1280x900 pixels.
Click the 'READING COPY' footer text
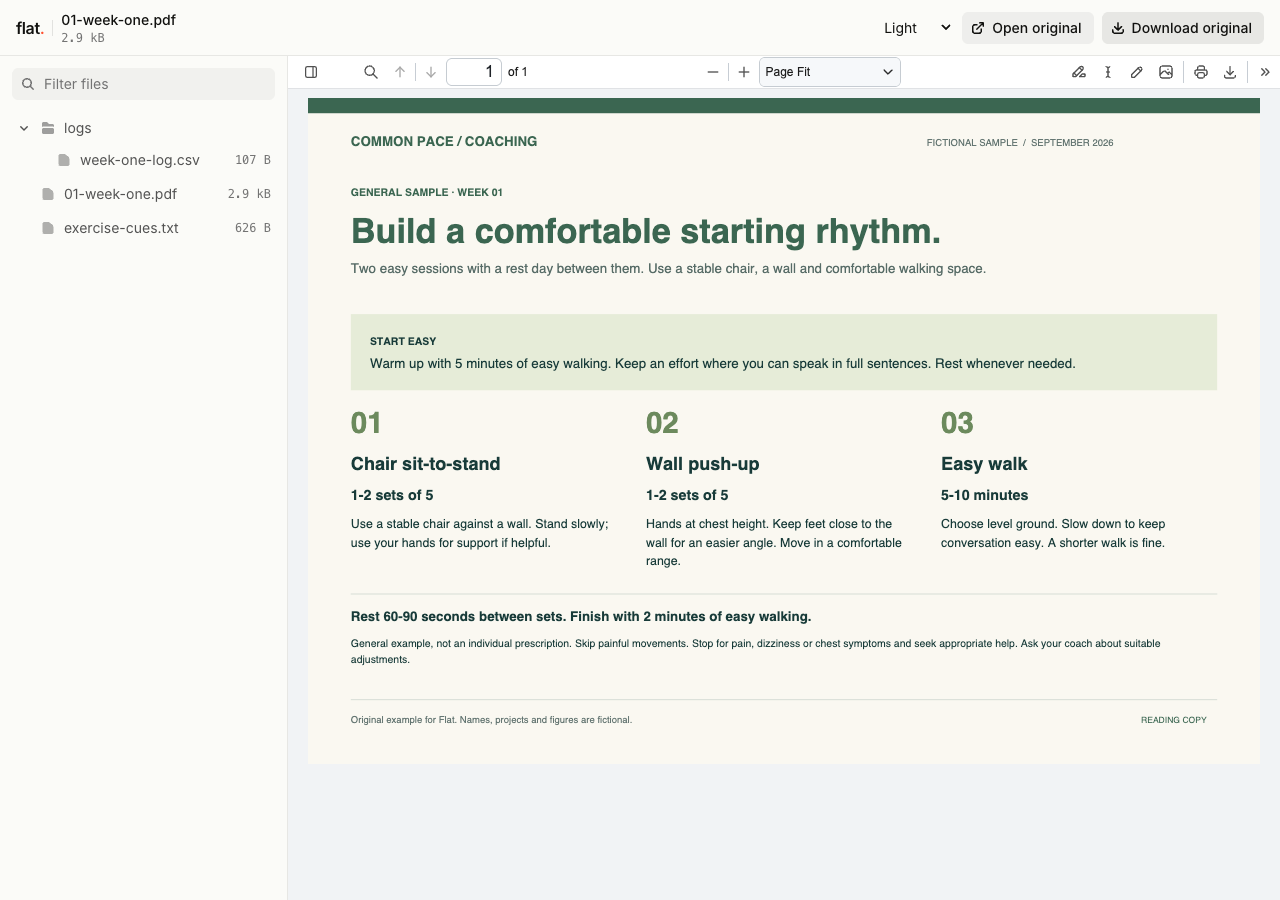[1174, 720]
